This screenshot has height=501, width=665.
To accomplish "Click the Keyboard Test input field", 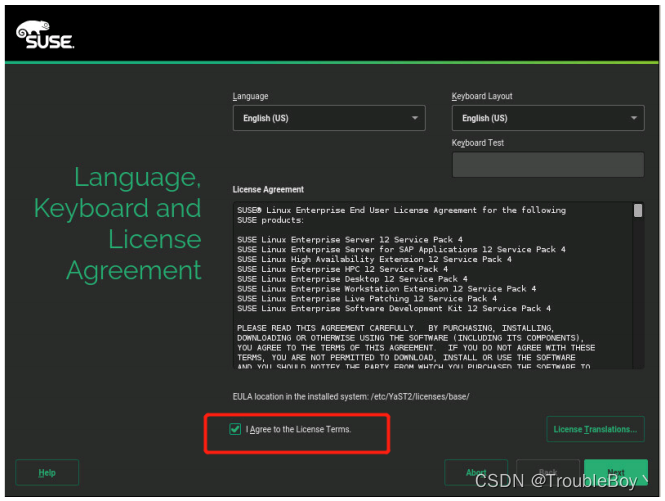I will coord(548,165).
